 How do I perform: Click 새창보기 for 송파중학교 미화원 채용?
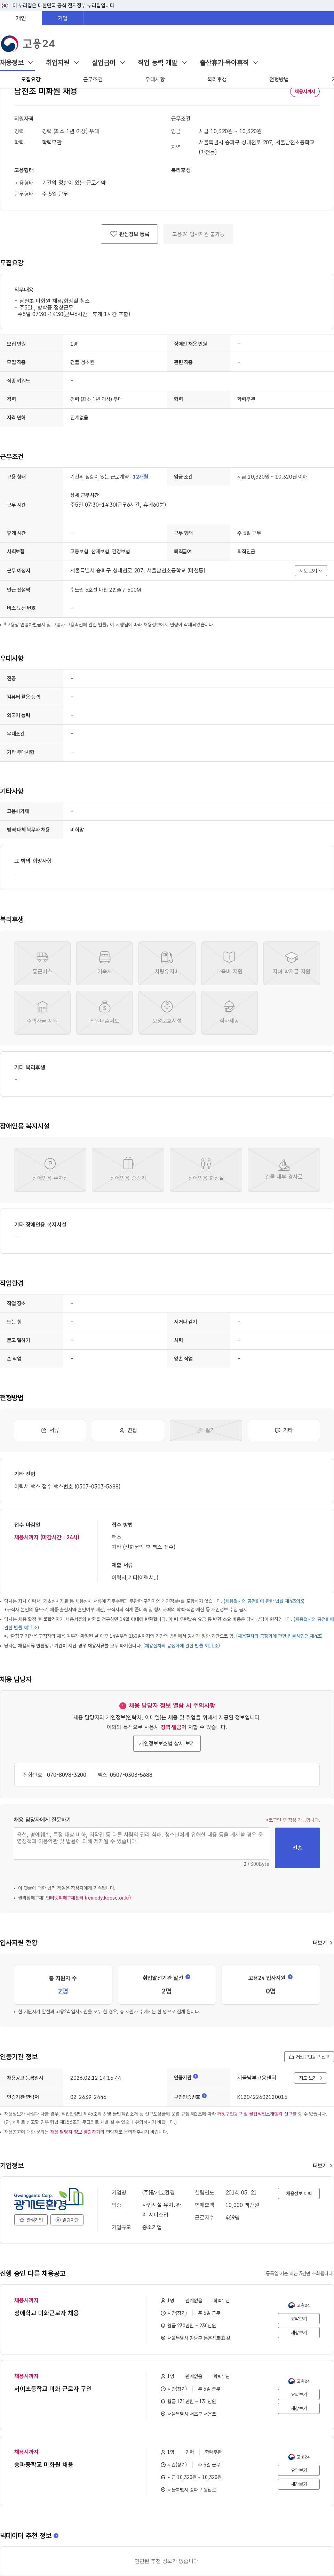pos(299,2484)
